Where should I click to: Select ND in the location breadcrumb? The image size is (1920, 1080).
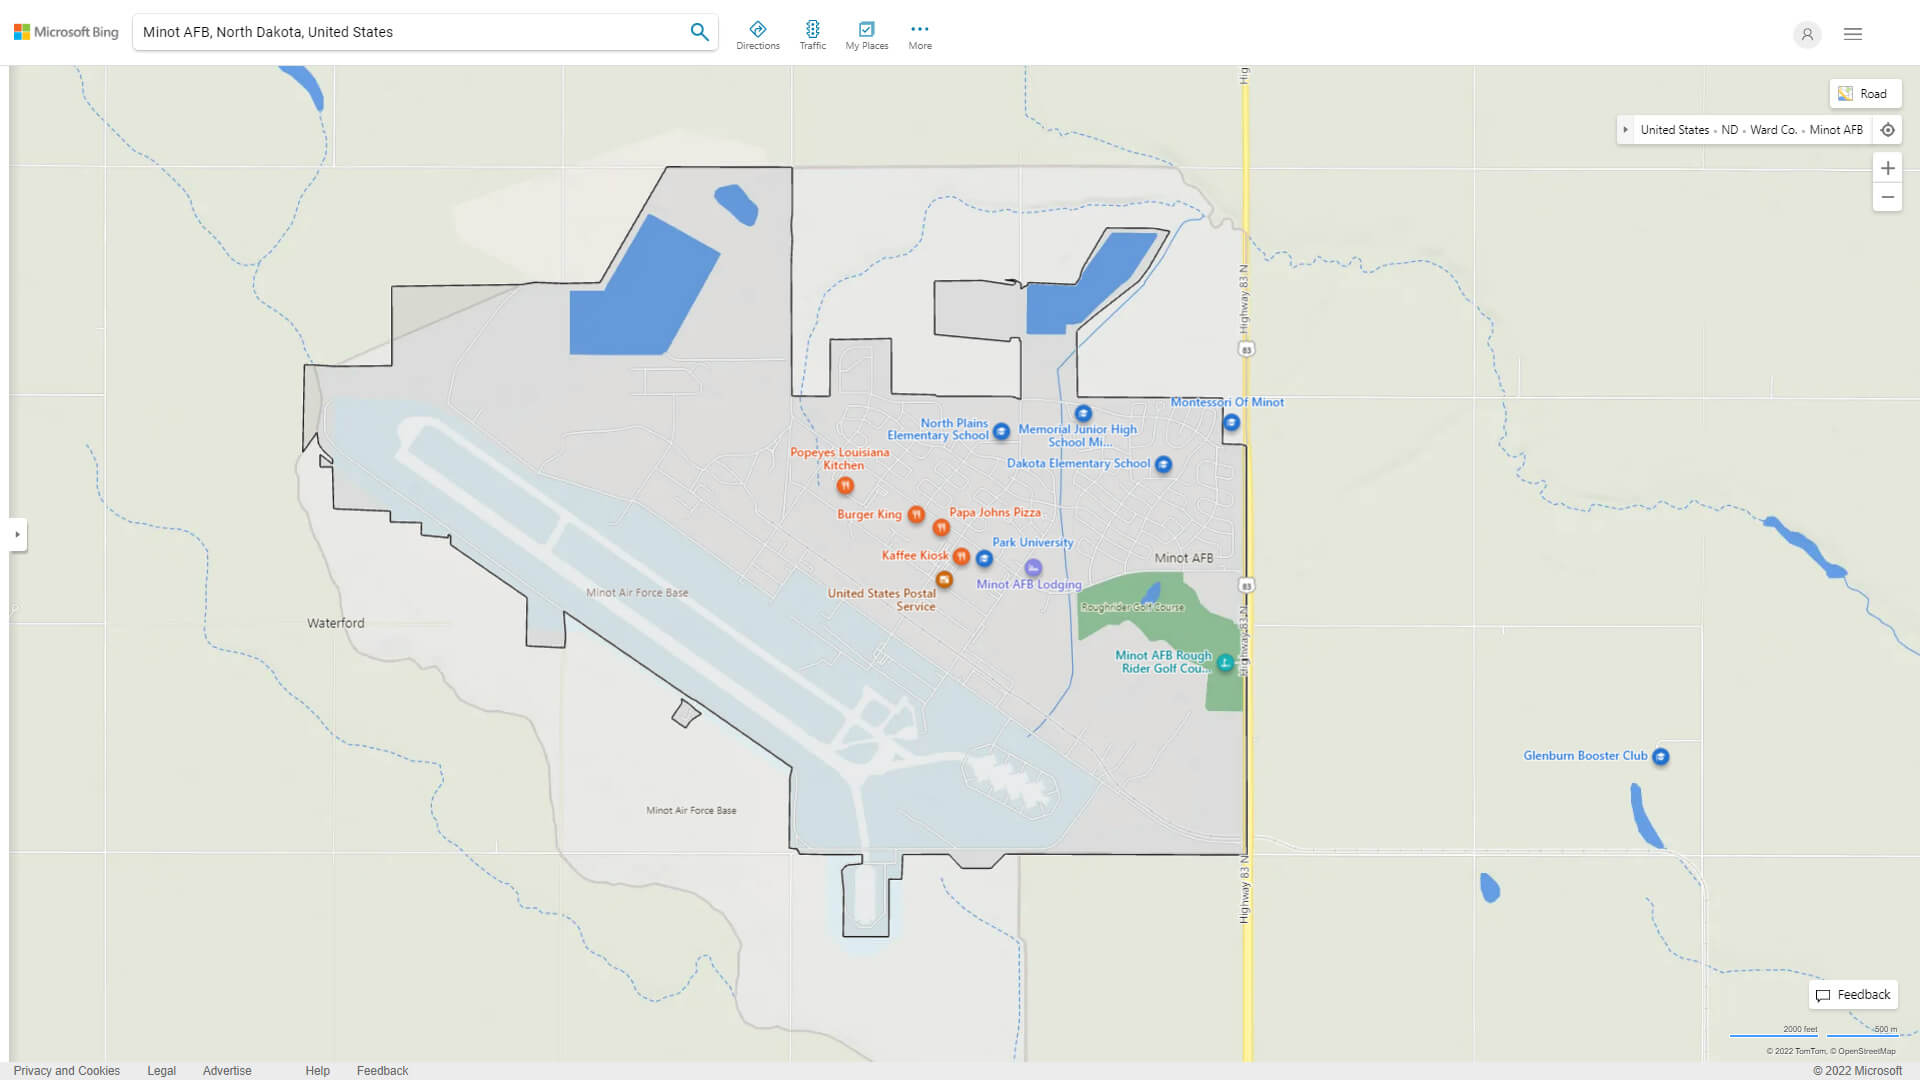1729,130
